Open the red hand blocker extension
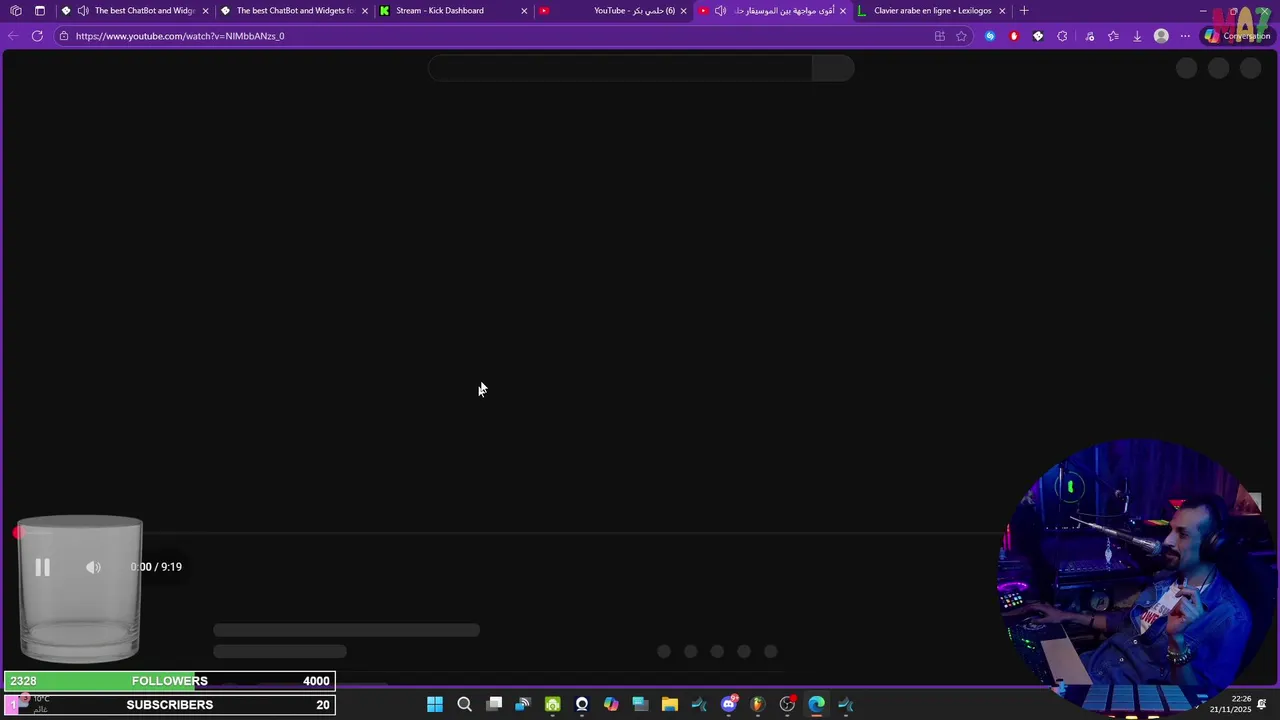This screenshot has width=1280, height=720. (x=1014, y=36)
